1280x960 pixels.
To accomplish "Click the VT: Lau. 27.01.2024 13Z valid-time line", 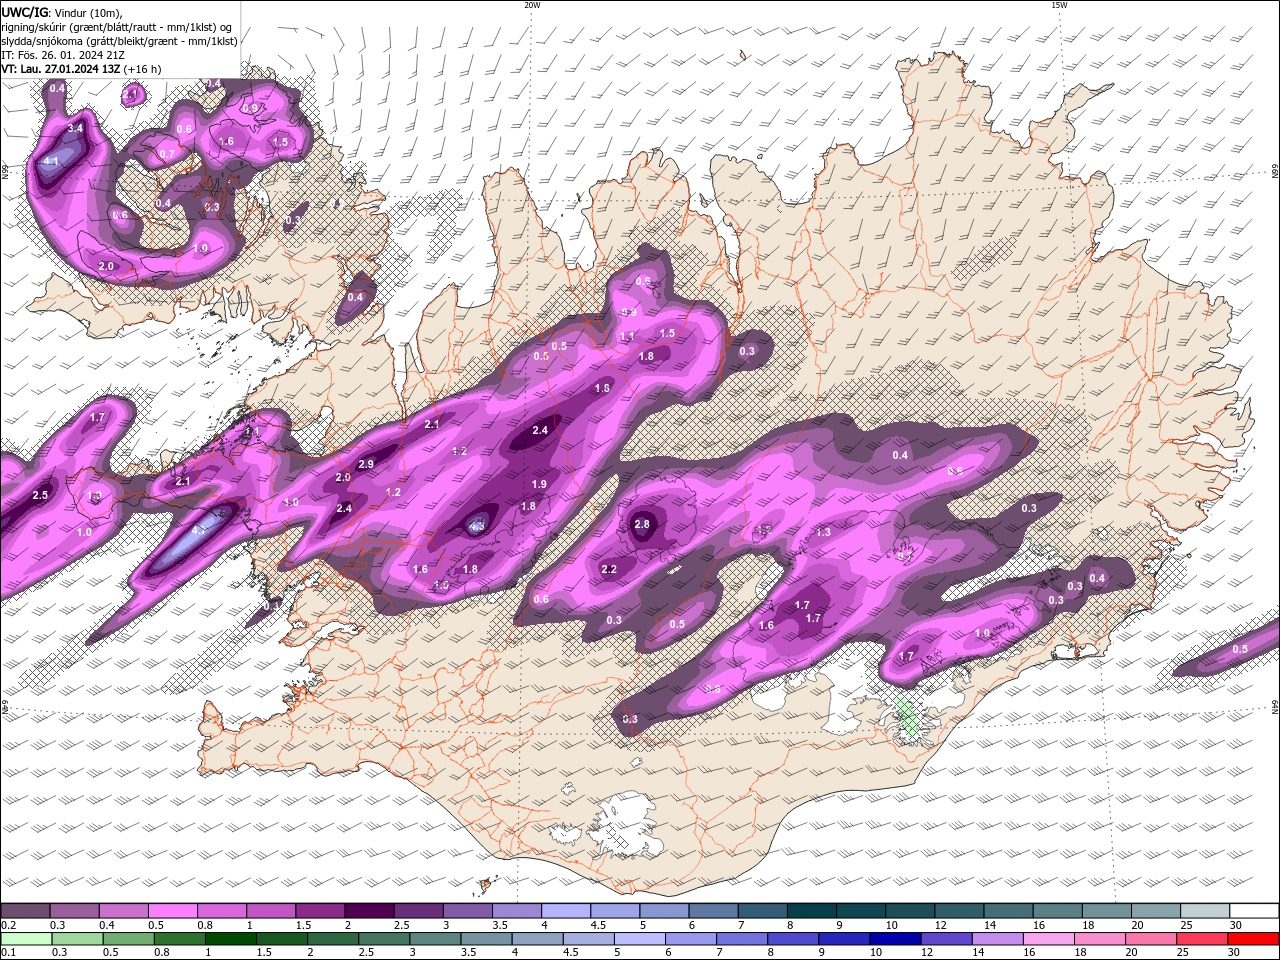I will [81, 69].
